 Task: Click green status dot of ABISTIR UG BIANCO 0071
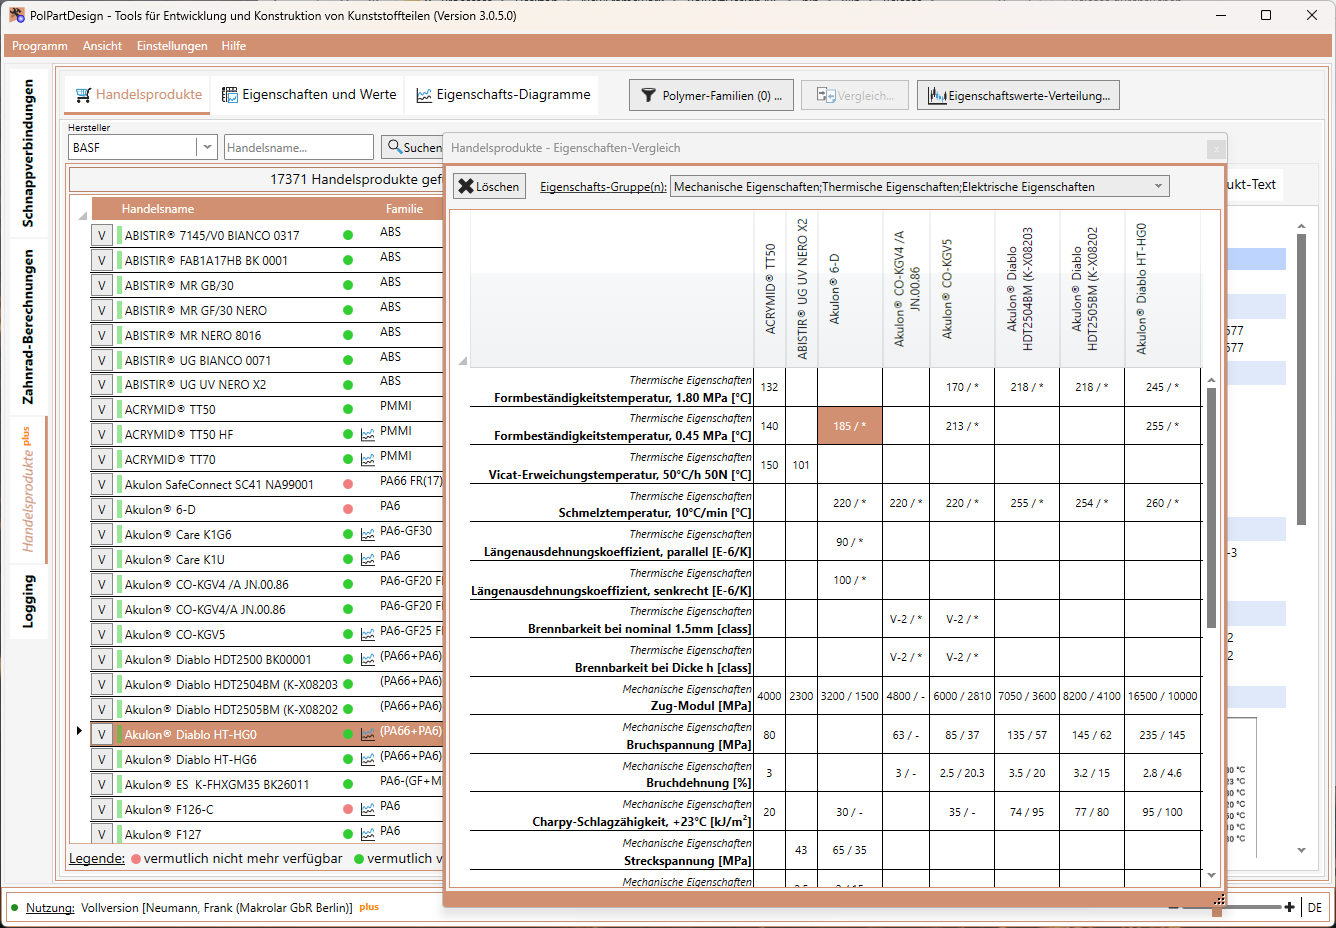tap(348, 360)
